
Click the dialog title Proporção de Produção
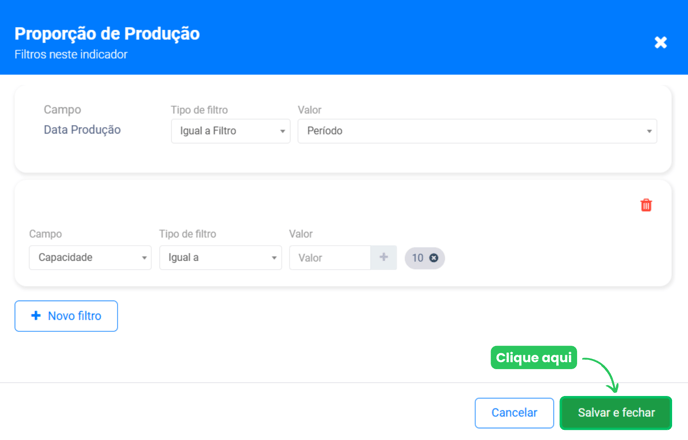coord(107,34)
